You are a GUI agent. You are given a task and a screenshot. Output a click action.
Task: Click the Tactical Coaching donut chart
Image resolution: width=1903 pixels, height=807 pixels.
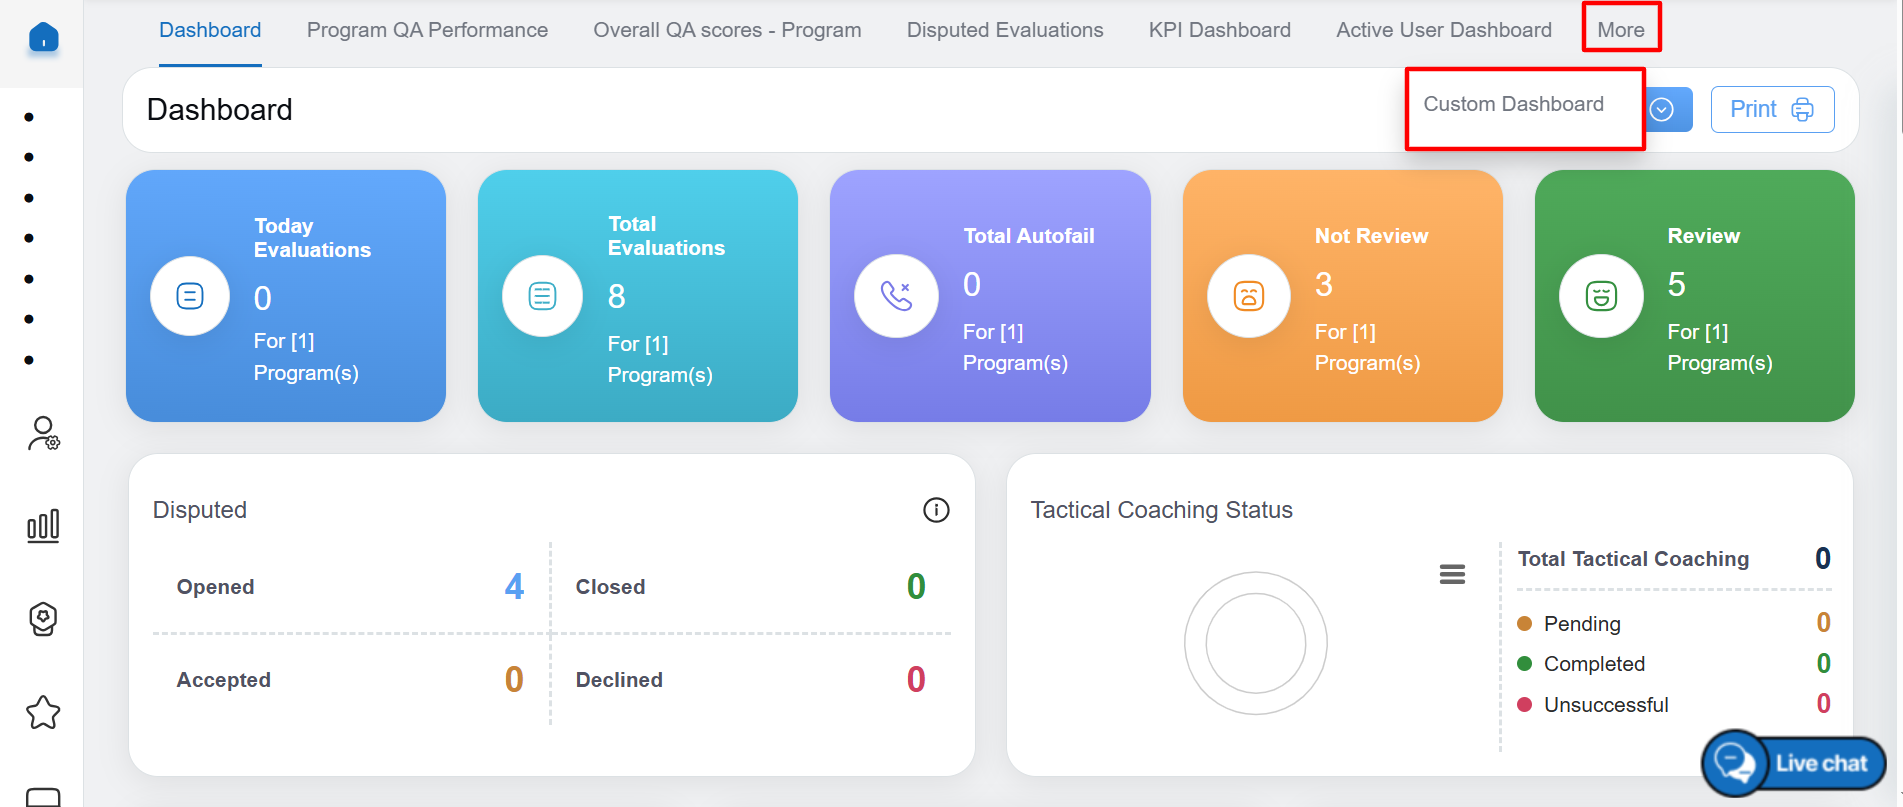point(1255,643)
